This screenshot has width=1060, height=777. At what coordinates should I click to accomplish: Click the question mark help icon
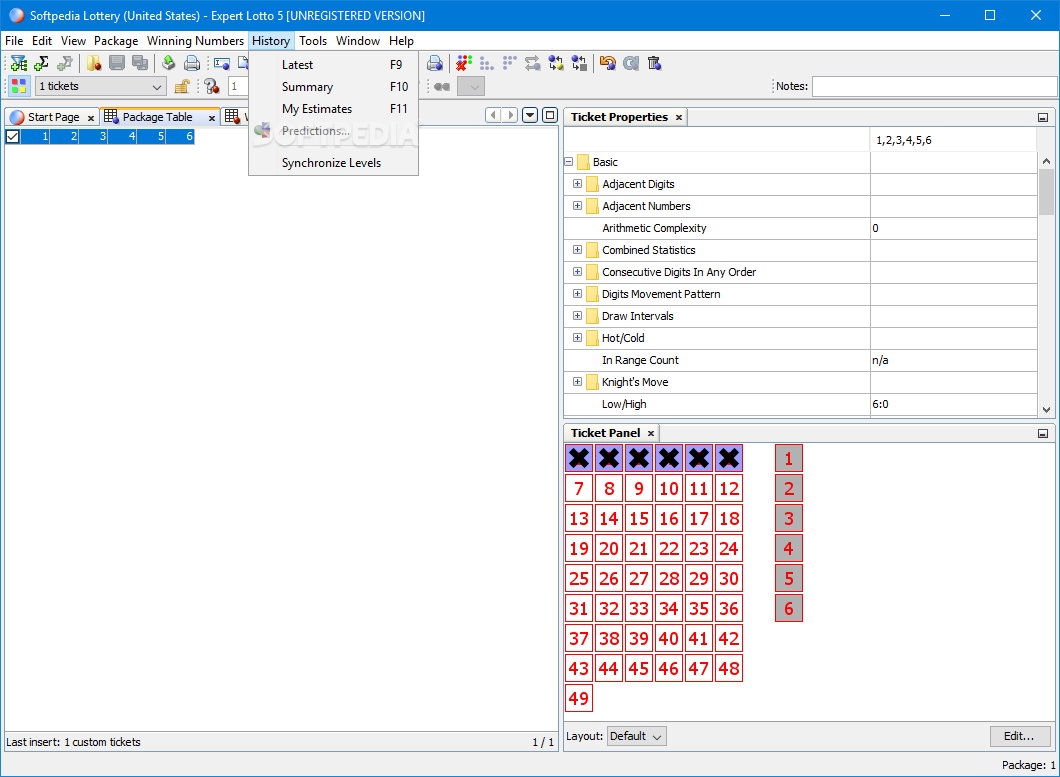[x=212, y=86]
